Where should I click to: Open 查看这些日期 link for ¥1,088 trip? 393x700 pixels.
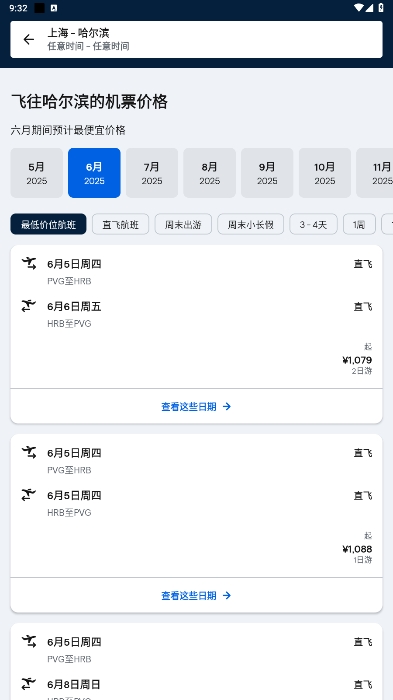196,595
